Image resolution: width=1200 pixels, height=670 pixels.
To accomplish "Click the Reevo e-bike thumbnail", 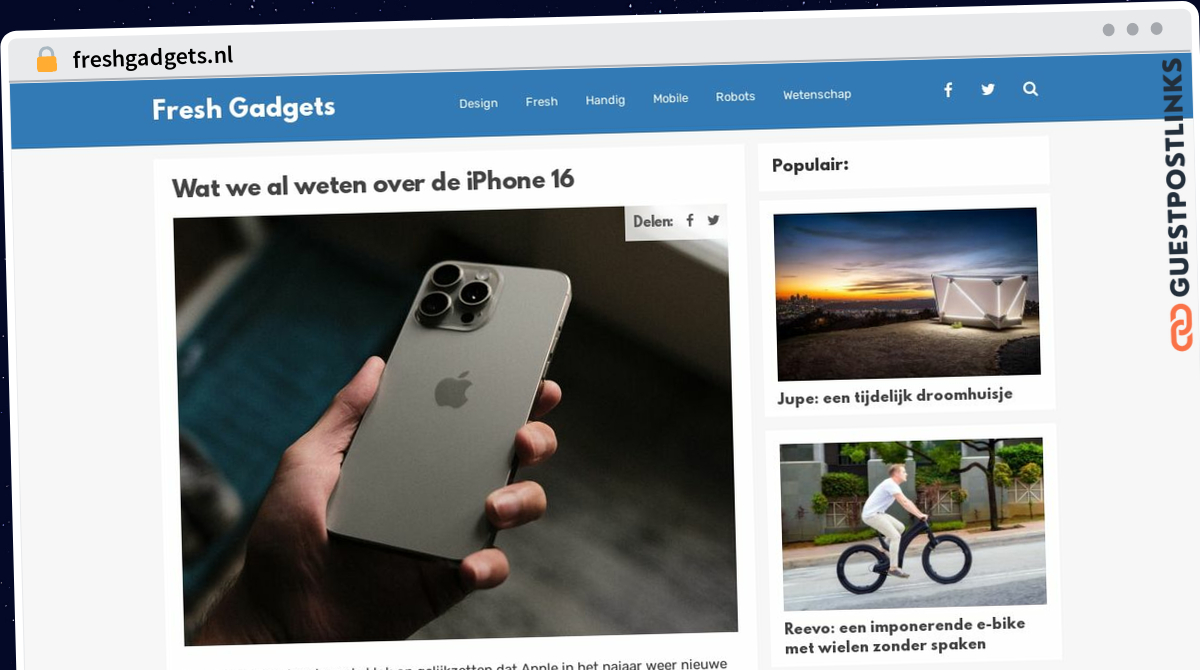I will click(x=912, y=523).
